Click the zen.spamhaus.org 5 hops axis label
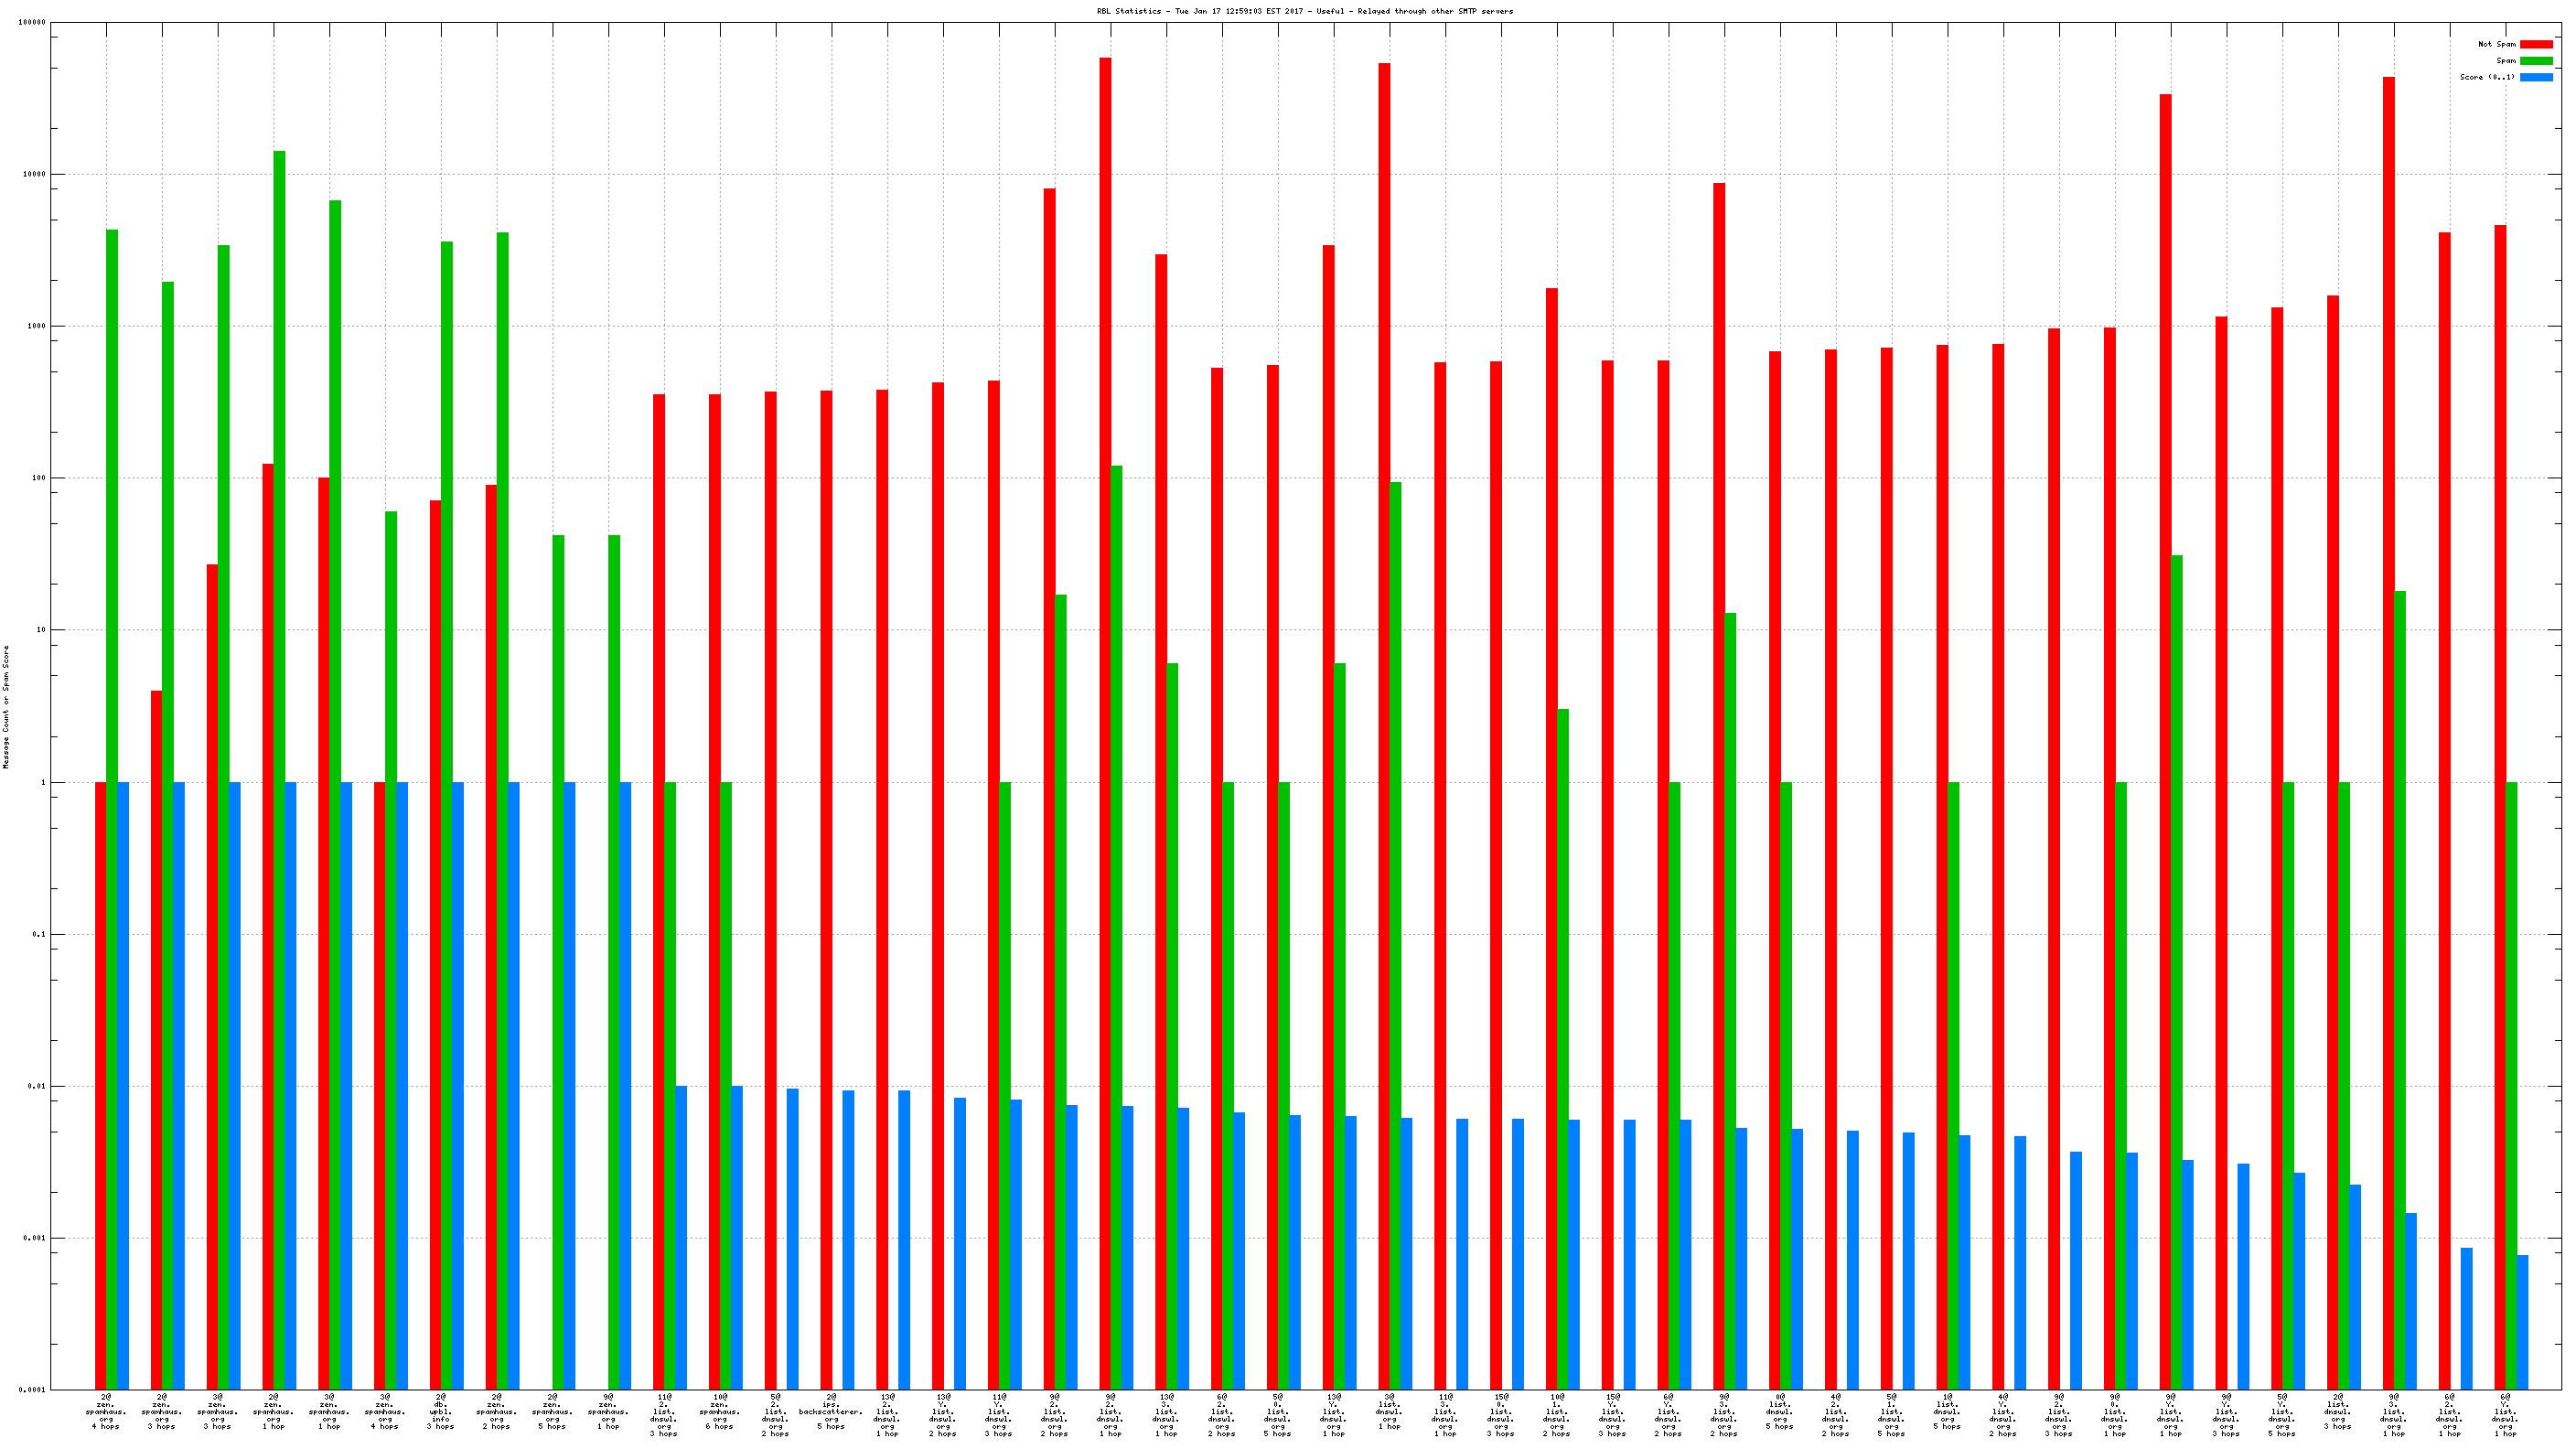This screenshot has width=2576, height=1449. coord(552,1411)
